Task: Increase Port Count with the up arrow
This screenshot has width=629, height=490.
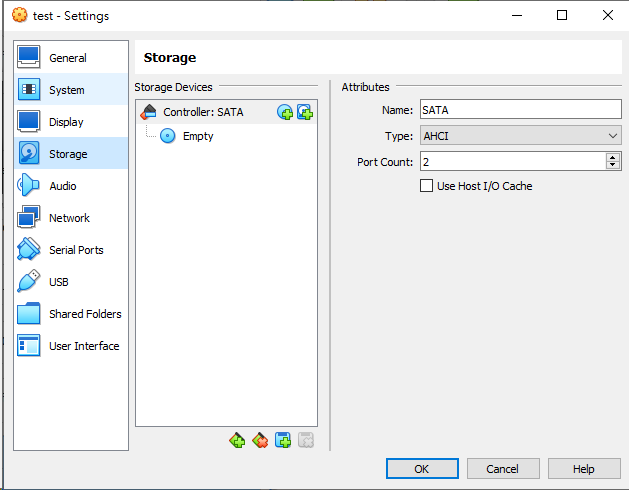Action: point(612,157)
